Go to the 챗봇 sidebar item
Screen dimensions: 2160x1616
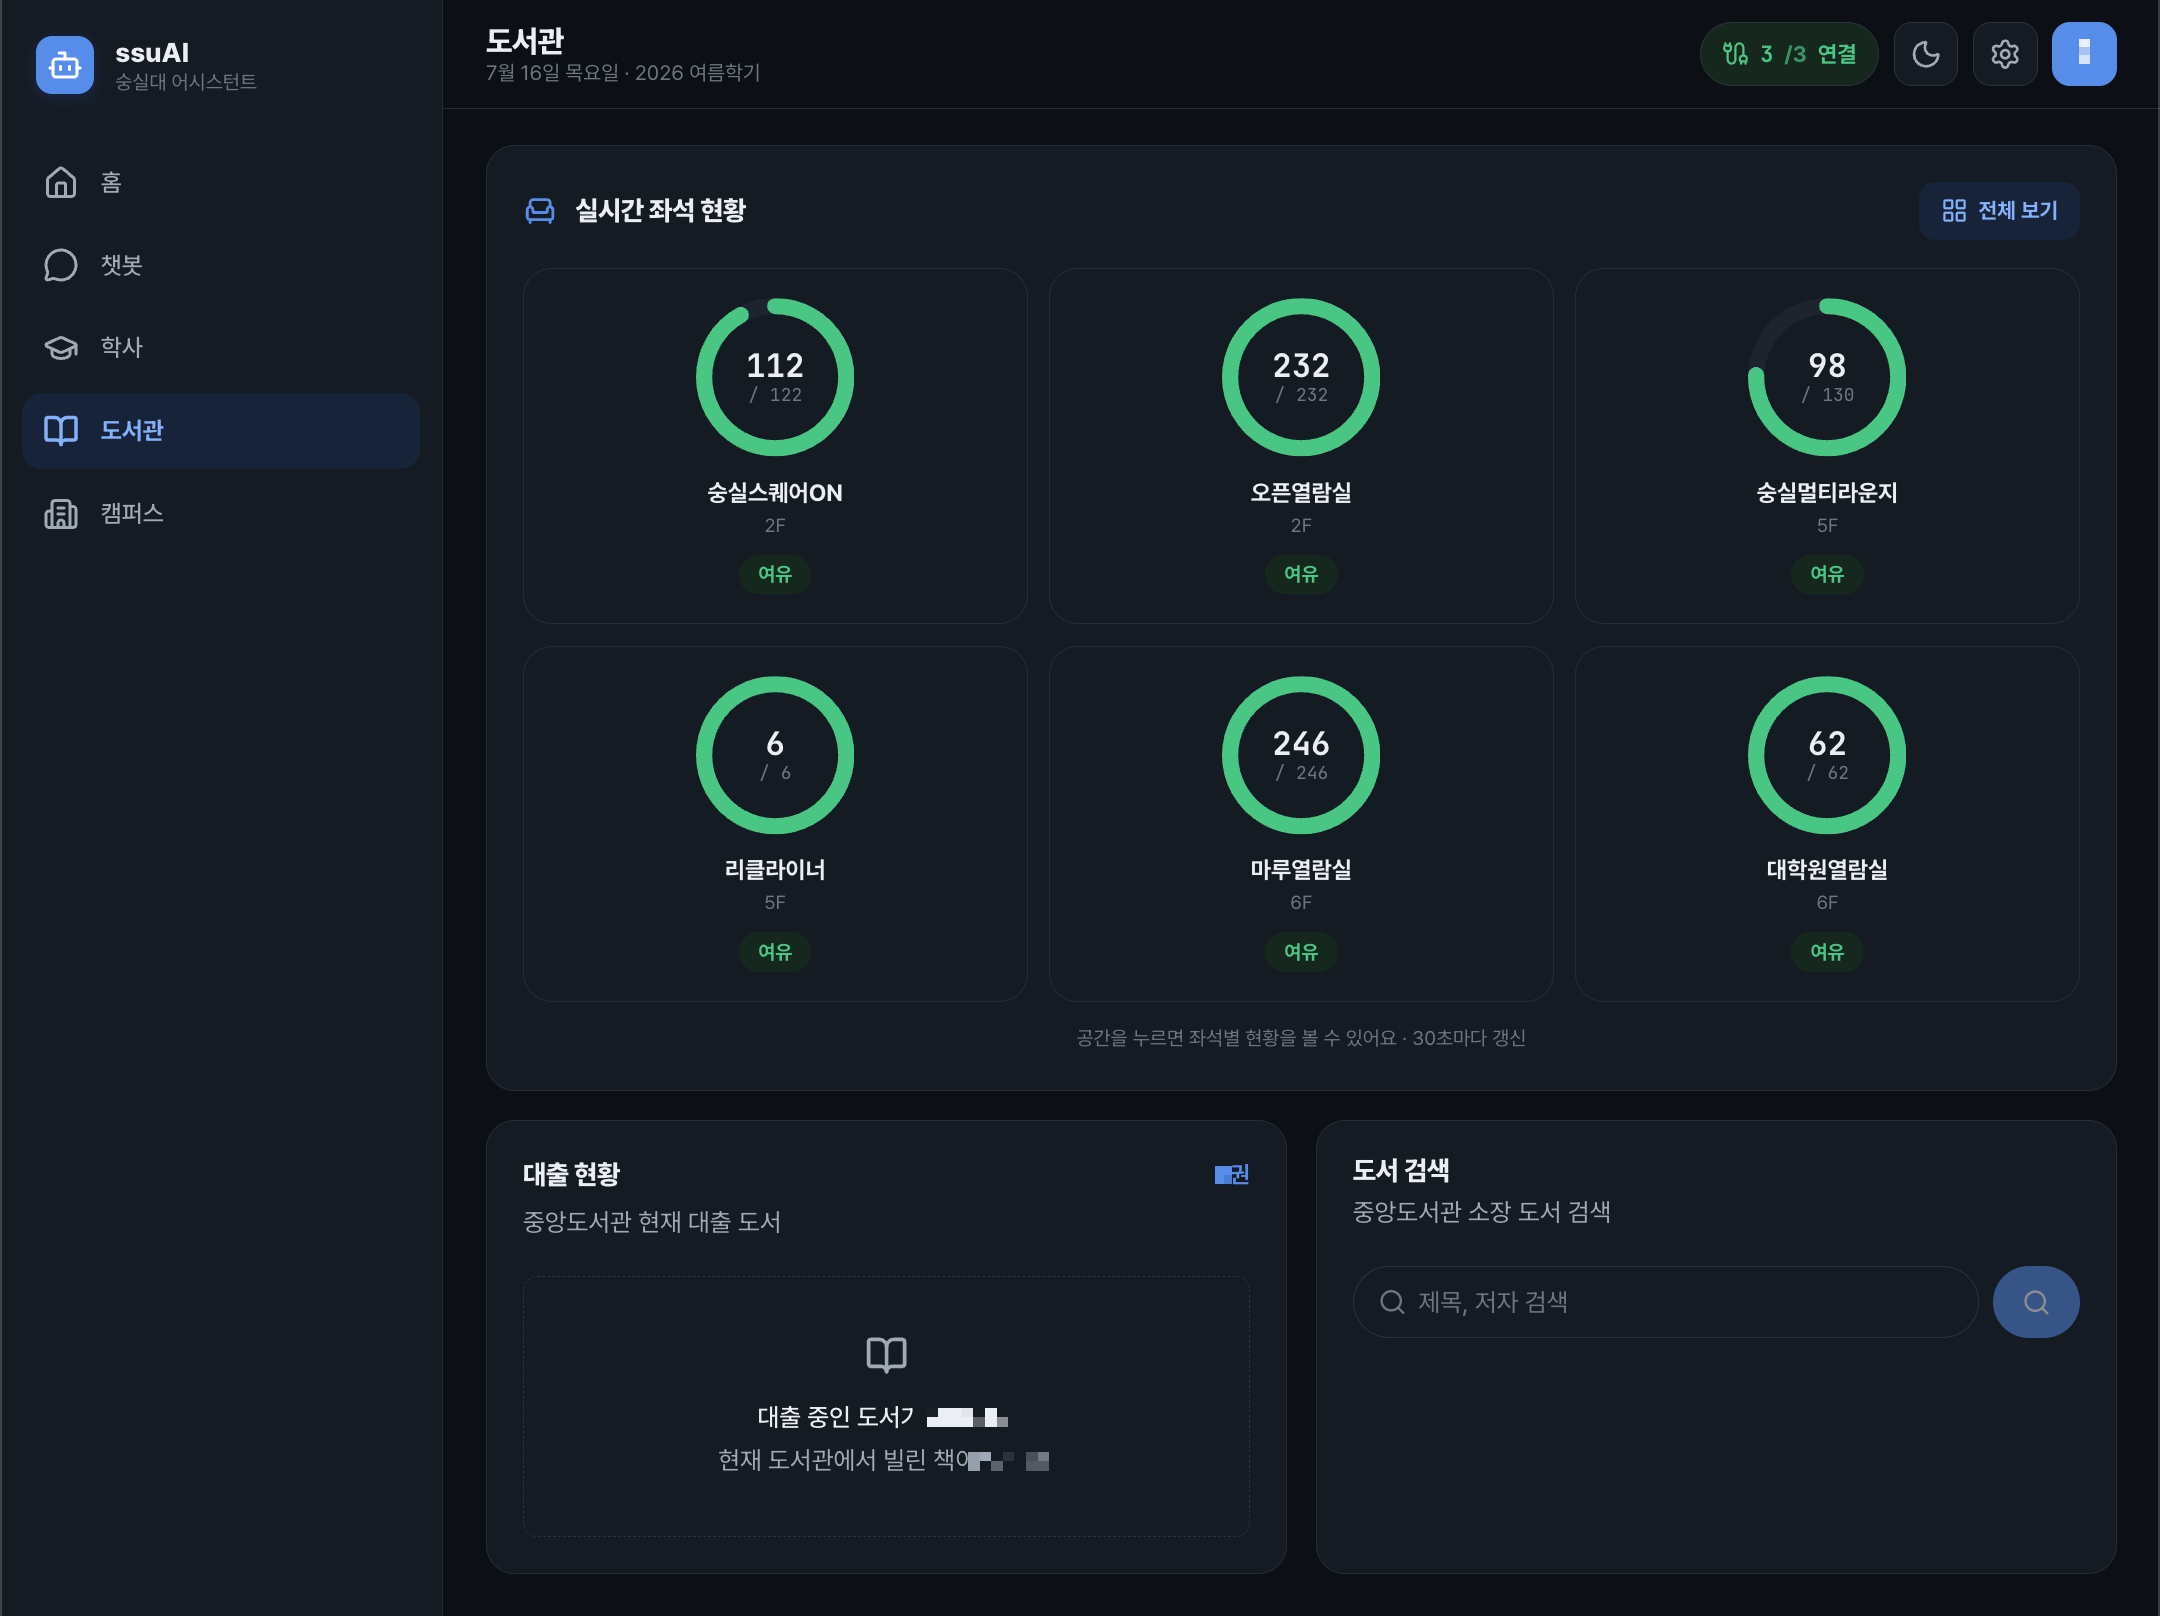[220, 265]
